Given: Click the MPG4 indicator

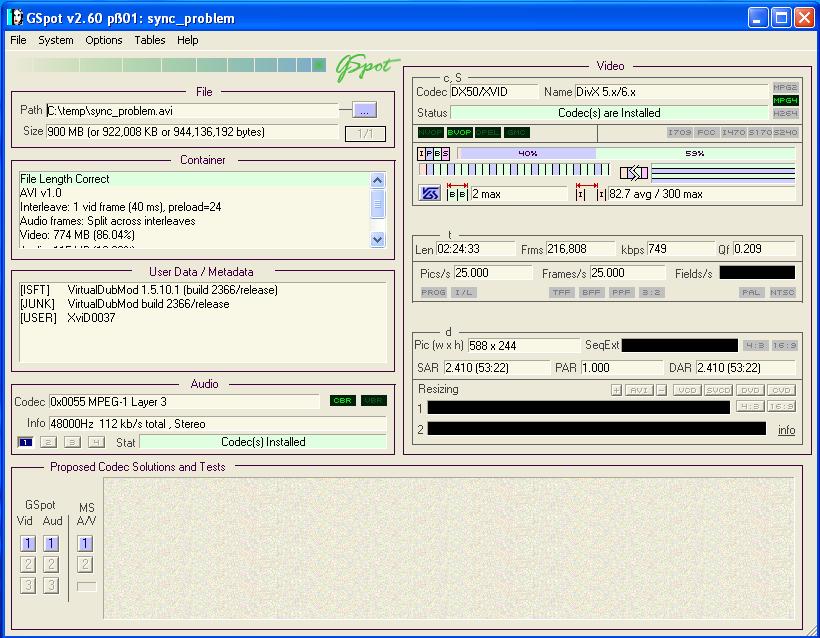Looking at the screenshot, I should pos(785,100).
